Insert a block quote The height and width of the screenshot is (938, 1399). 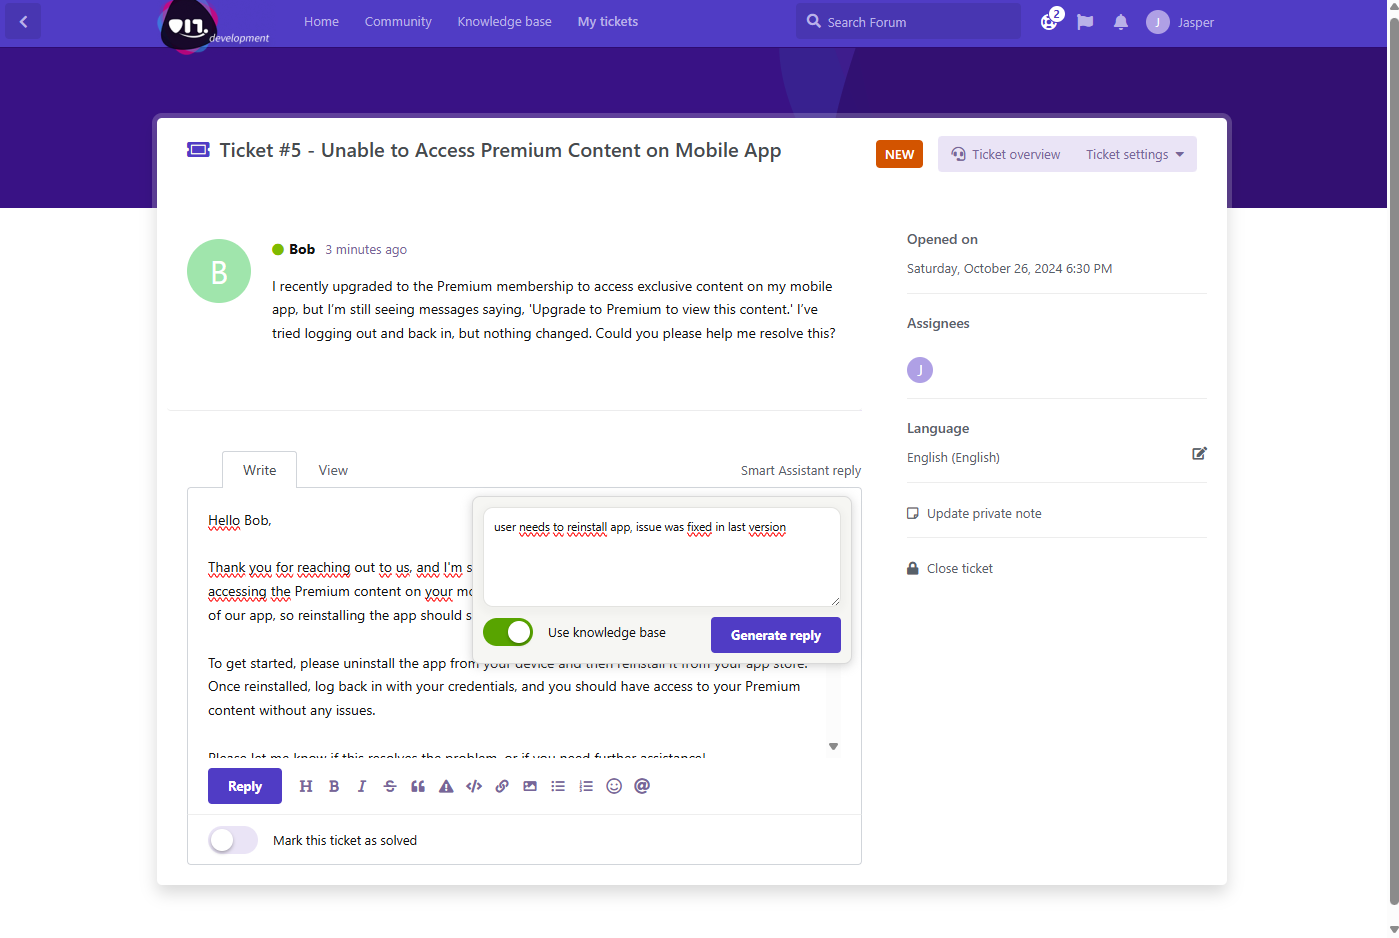pyautogui.click(x=418, y=786)
